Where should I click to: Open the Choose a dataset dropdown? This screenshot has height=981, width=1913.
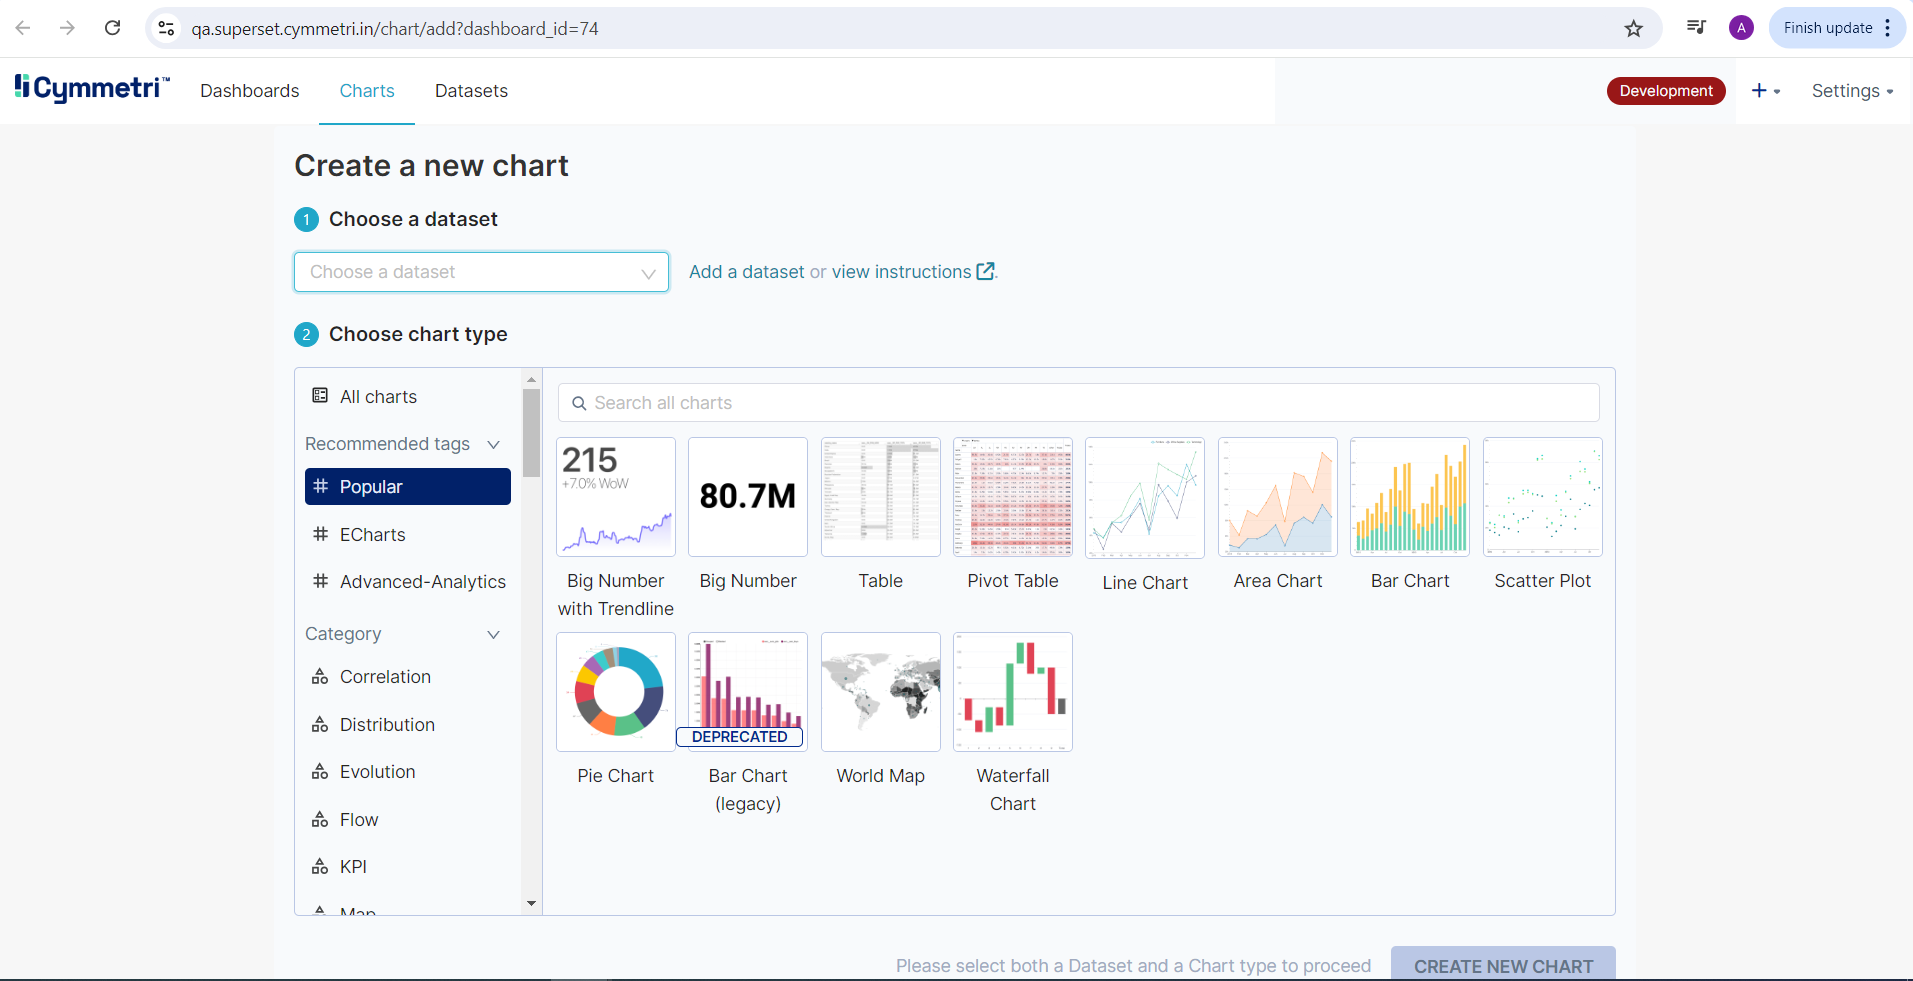pos(481,272)
